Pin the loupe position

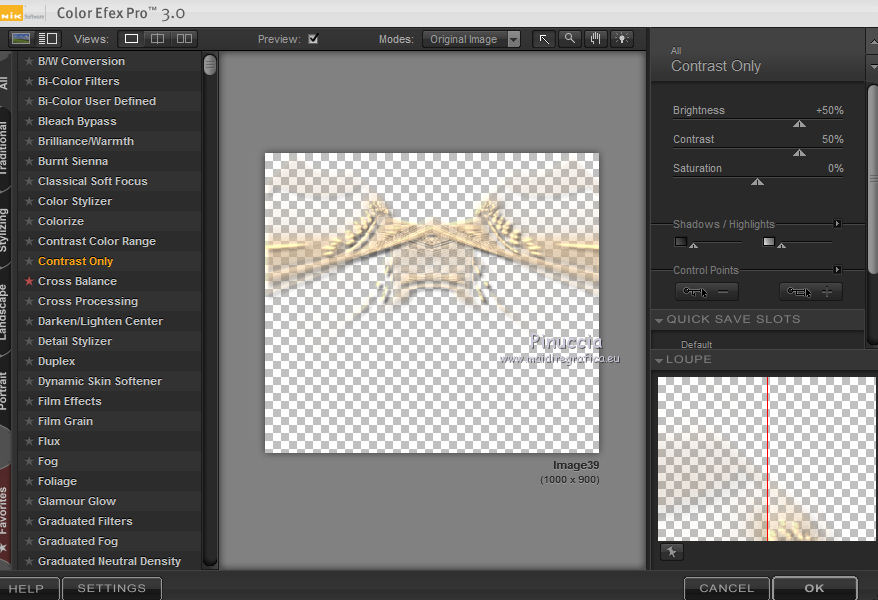(x=671, y=552)
